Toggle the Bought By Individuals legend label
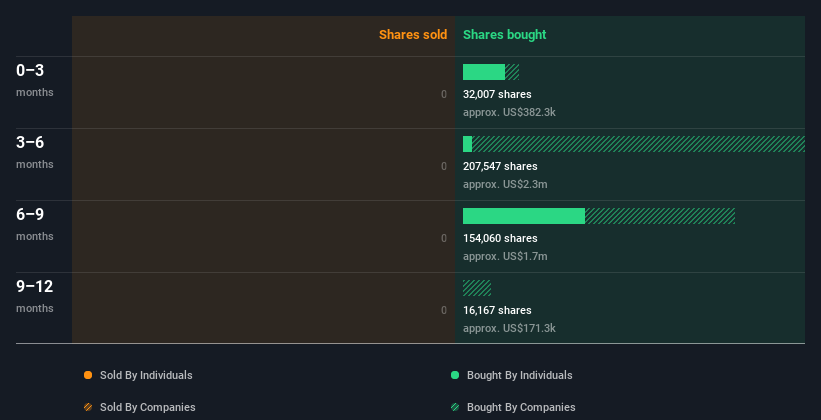This screenshot has width=821, height=420. tap(519, 375)
